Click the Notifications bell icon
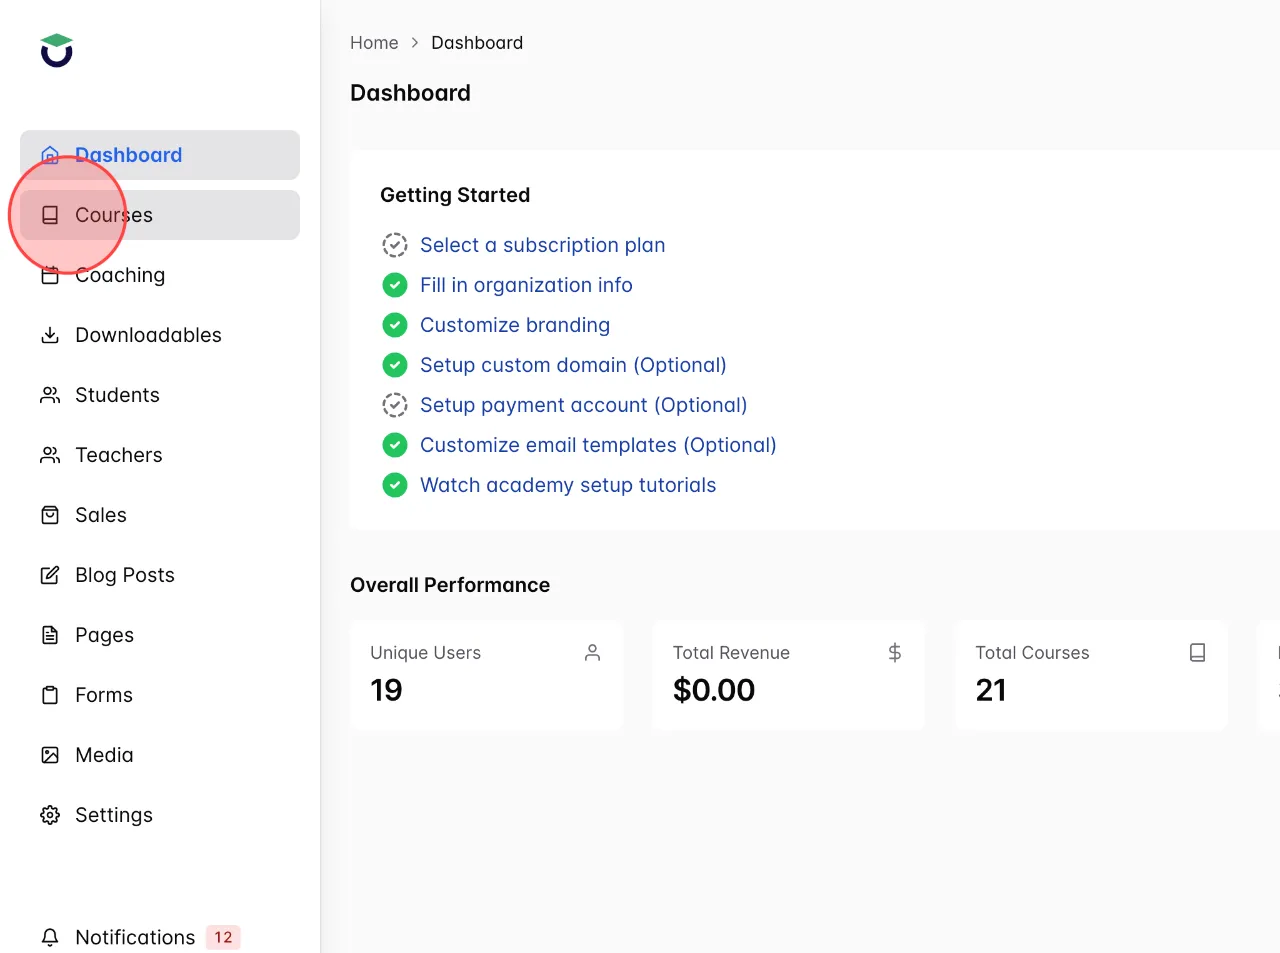The height and width of the screenshot is (953, 1280). (x=50, y=937)
